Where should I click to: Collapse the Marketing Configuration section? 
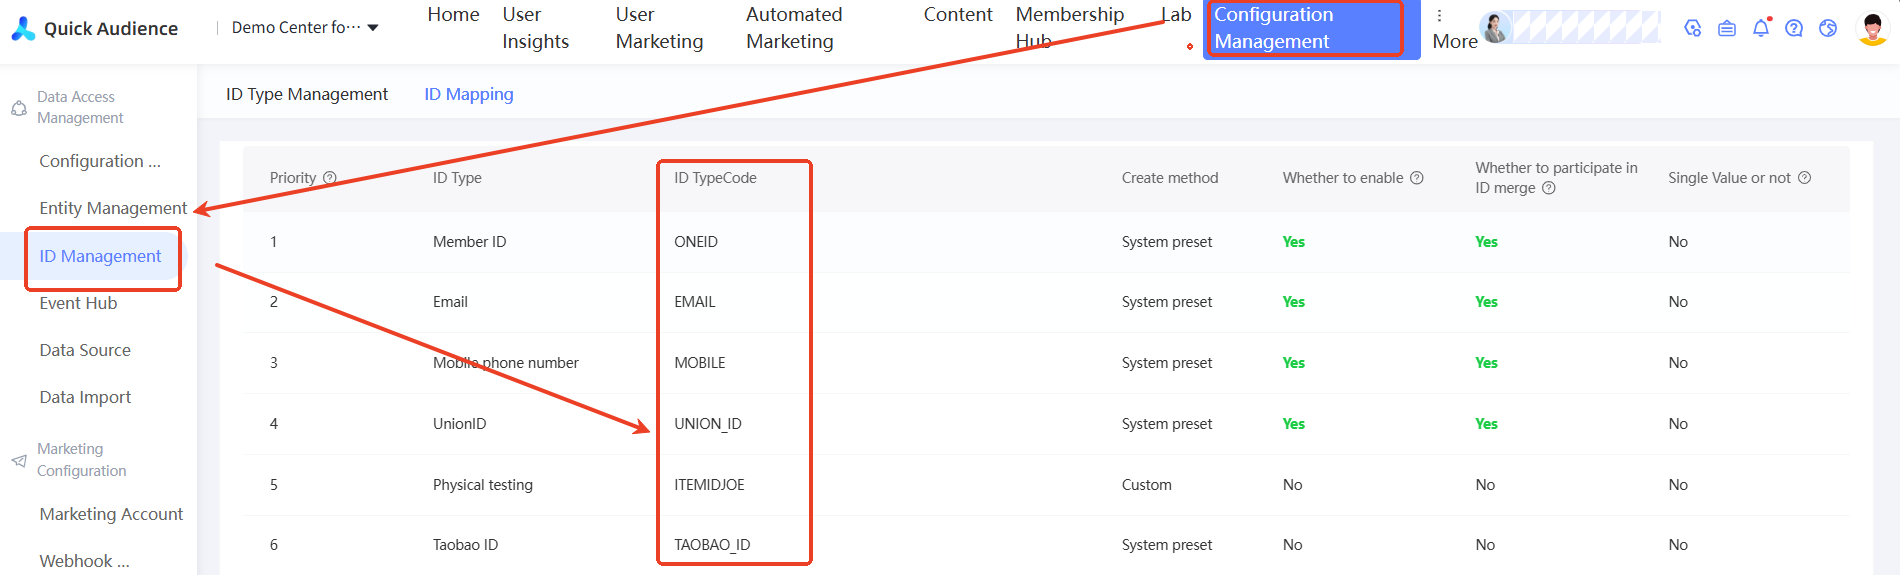point(80,460)
